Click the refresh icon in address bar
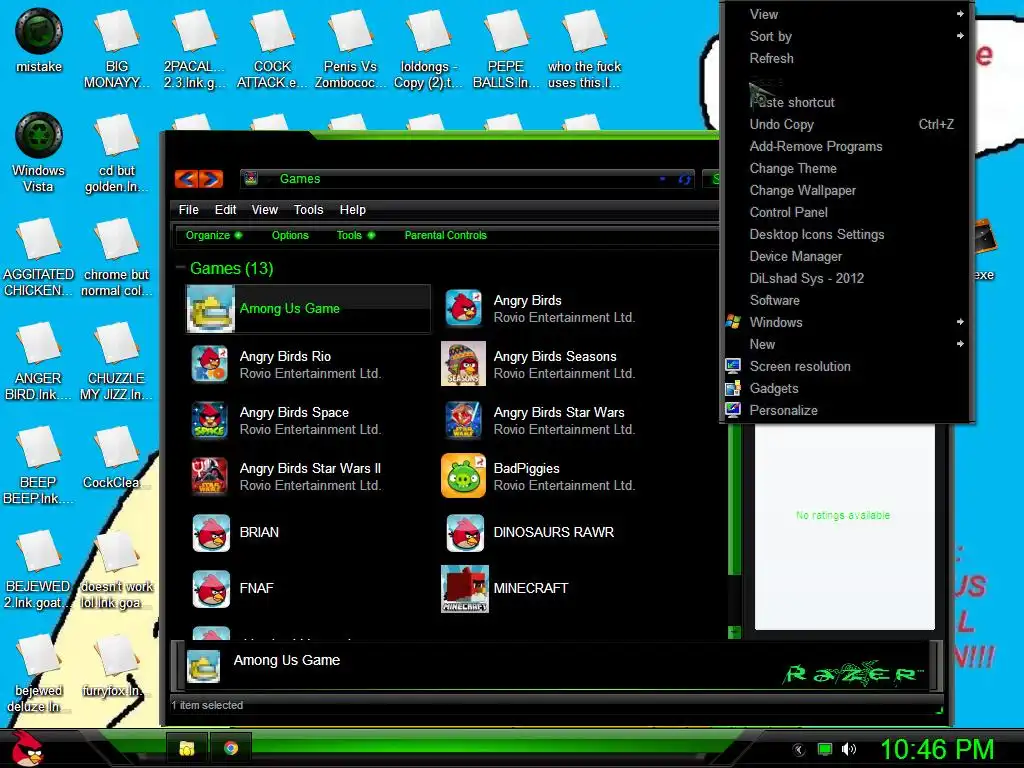This screenshot has width=1024, height=768. (684, 179)
